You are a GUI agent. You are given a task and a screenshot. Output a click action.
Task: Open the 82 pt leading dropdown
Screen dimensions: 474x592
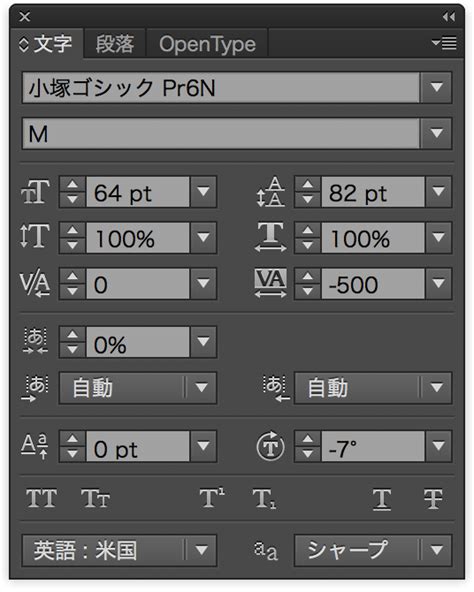click(438, 192)
